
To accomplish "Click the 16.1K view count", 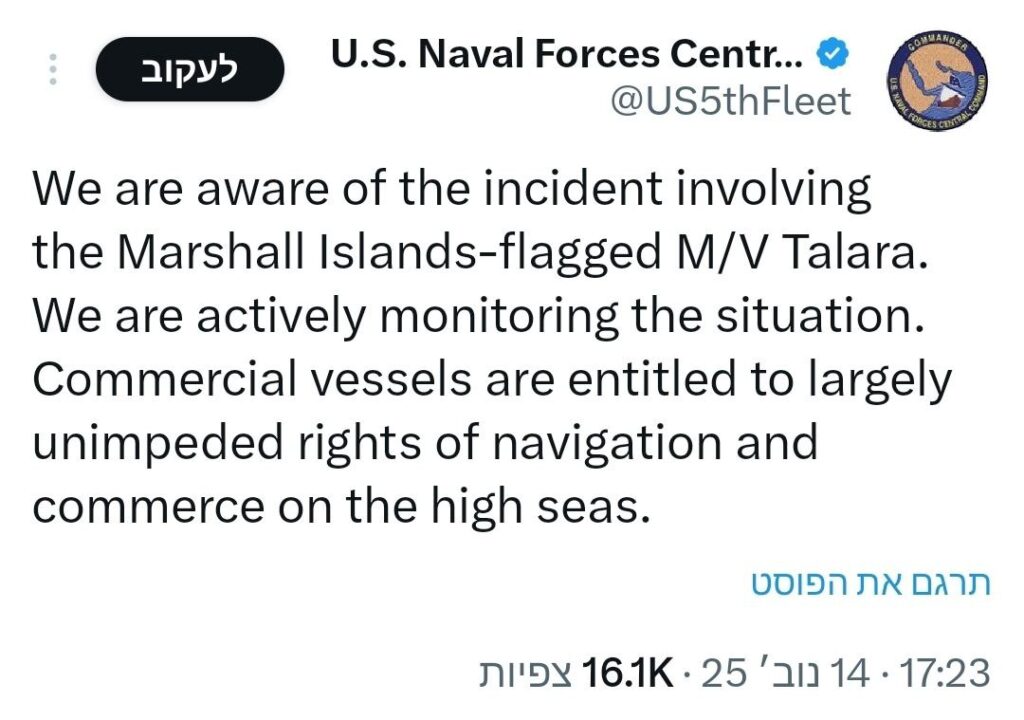I will (627, 673).
